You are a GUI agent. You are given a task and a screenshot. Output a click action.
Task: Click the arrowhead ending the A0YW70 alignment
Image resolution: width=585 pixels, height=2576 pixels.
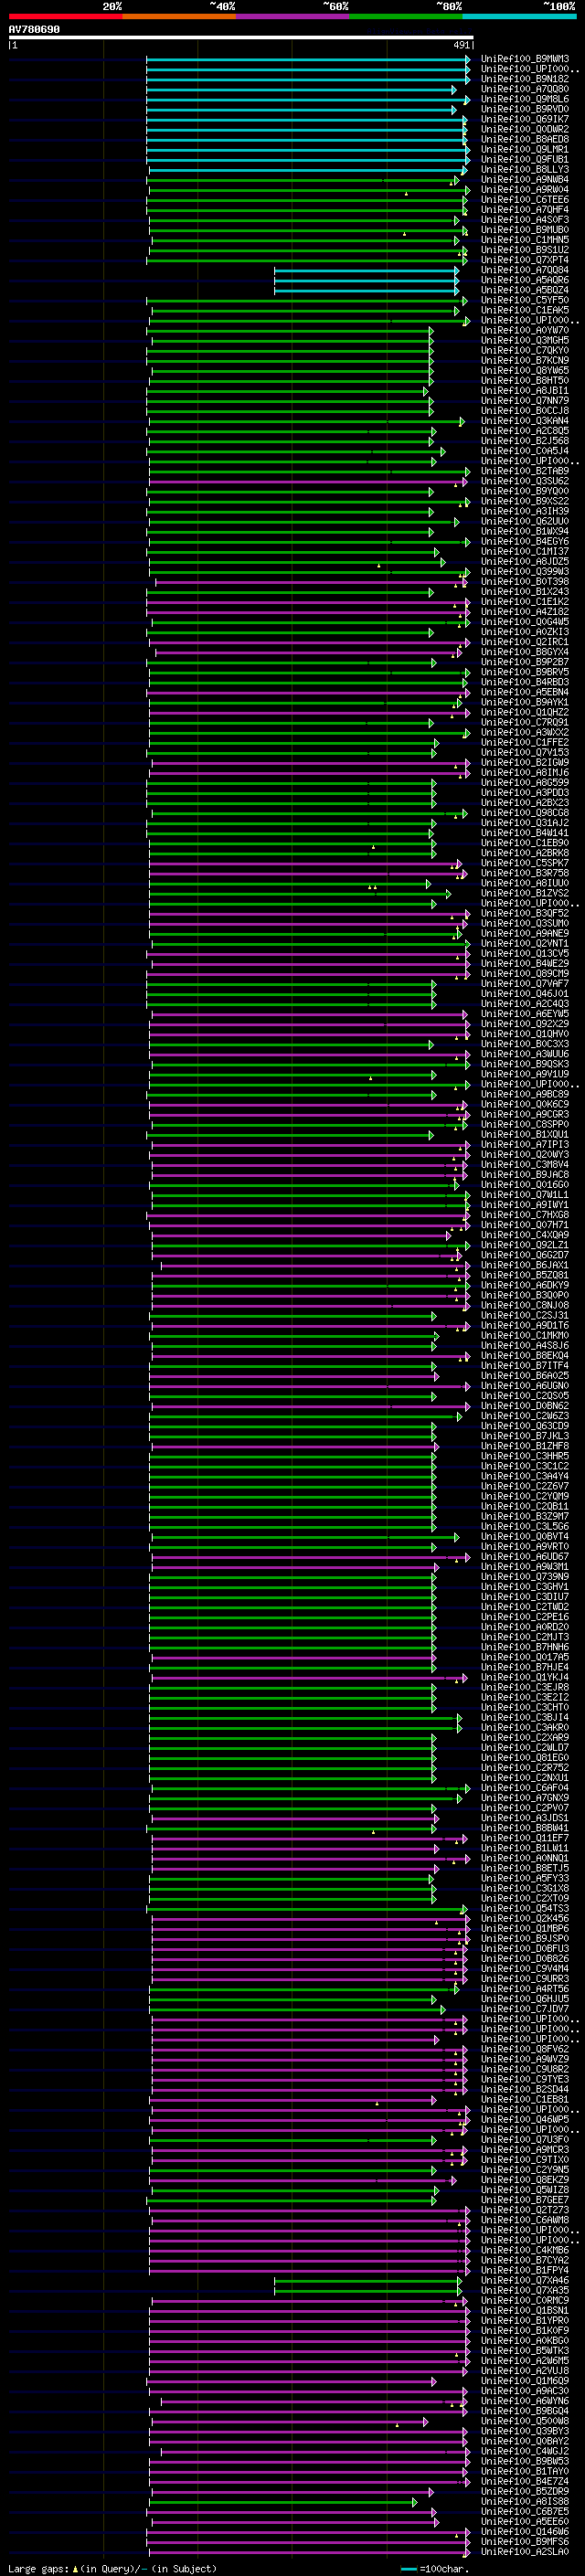click(431, 331)
